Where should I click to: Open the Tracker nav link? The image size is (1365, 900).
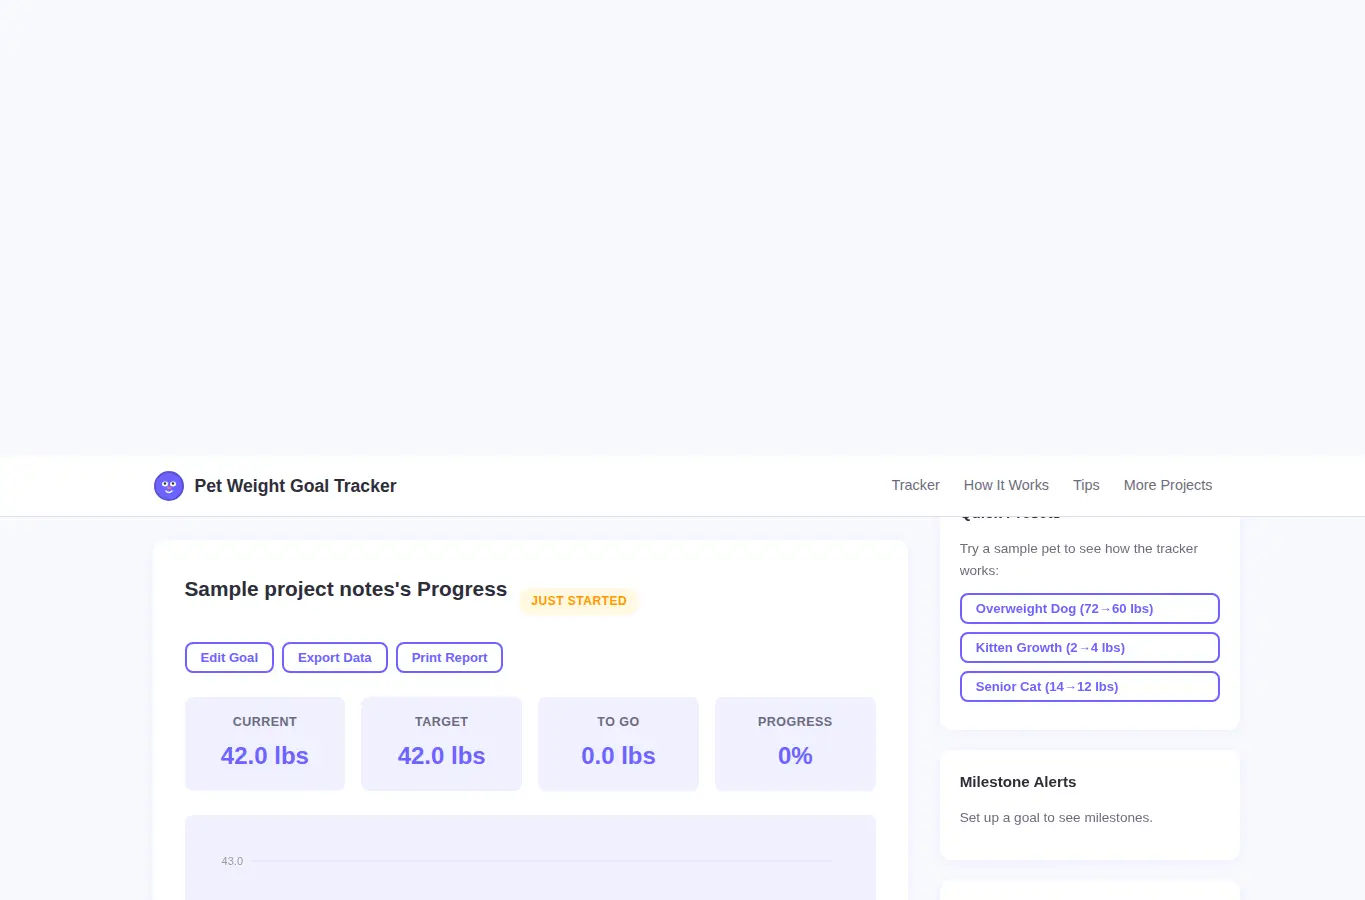[915, 485]
